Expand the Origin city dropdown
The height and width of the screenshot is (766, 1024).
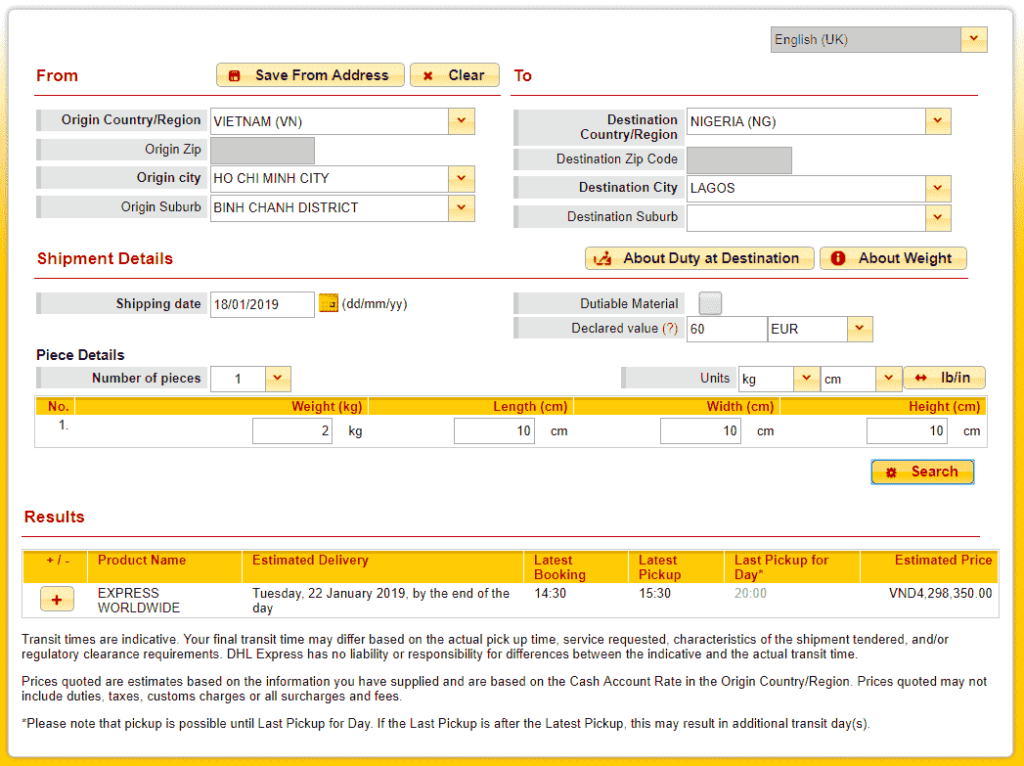pos(462,178)
